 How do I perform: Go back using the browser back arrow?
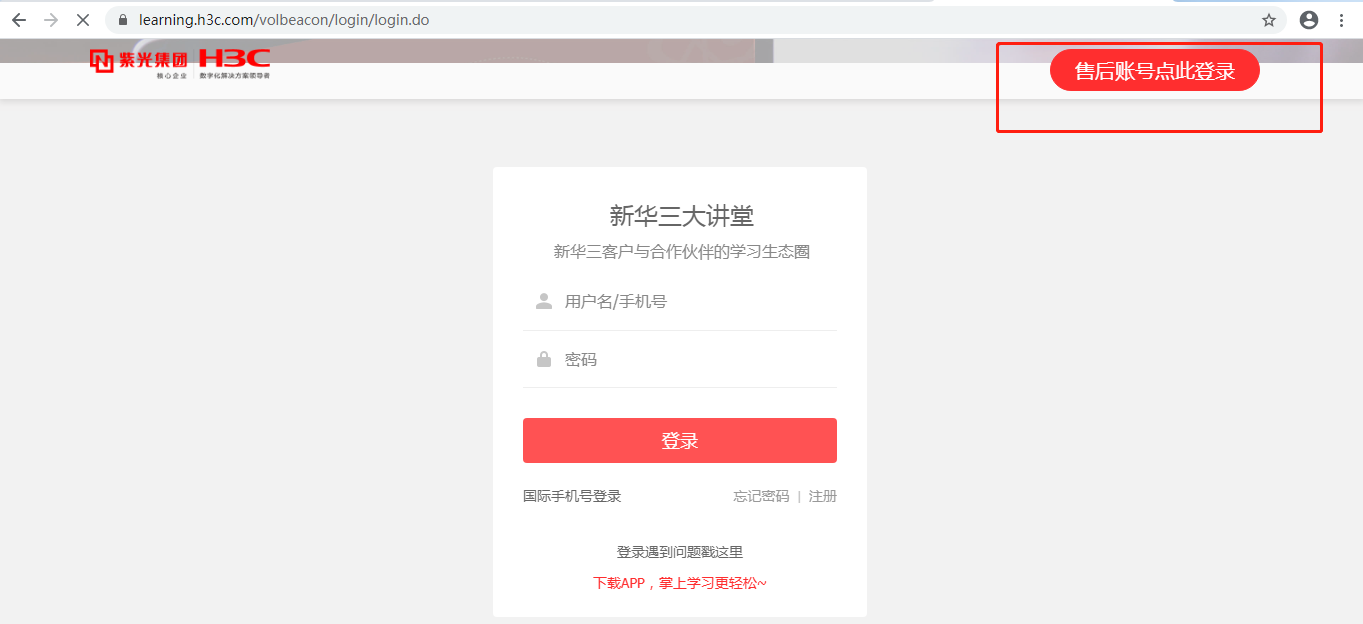[19, 20]
